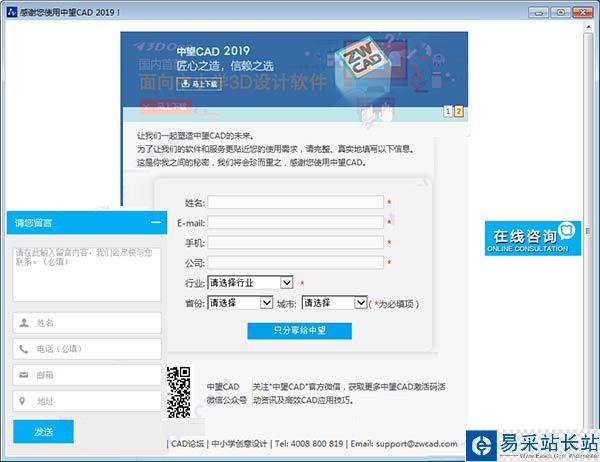Click the 请您留言 panel header title
Screen dimensions: 600x462
33,223
